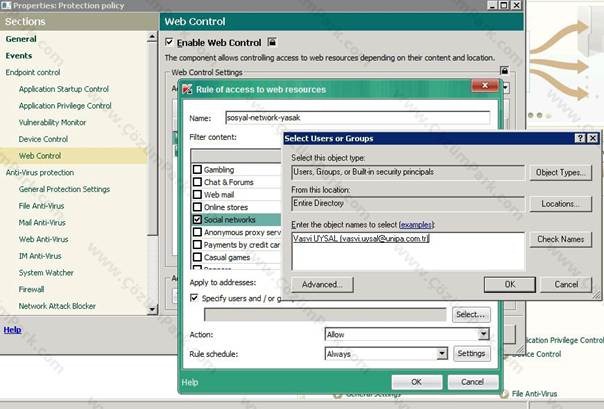Click Object Types button
Viewport: 604px width, 409px height.
tap(560, 173)
